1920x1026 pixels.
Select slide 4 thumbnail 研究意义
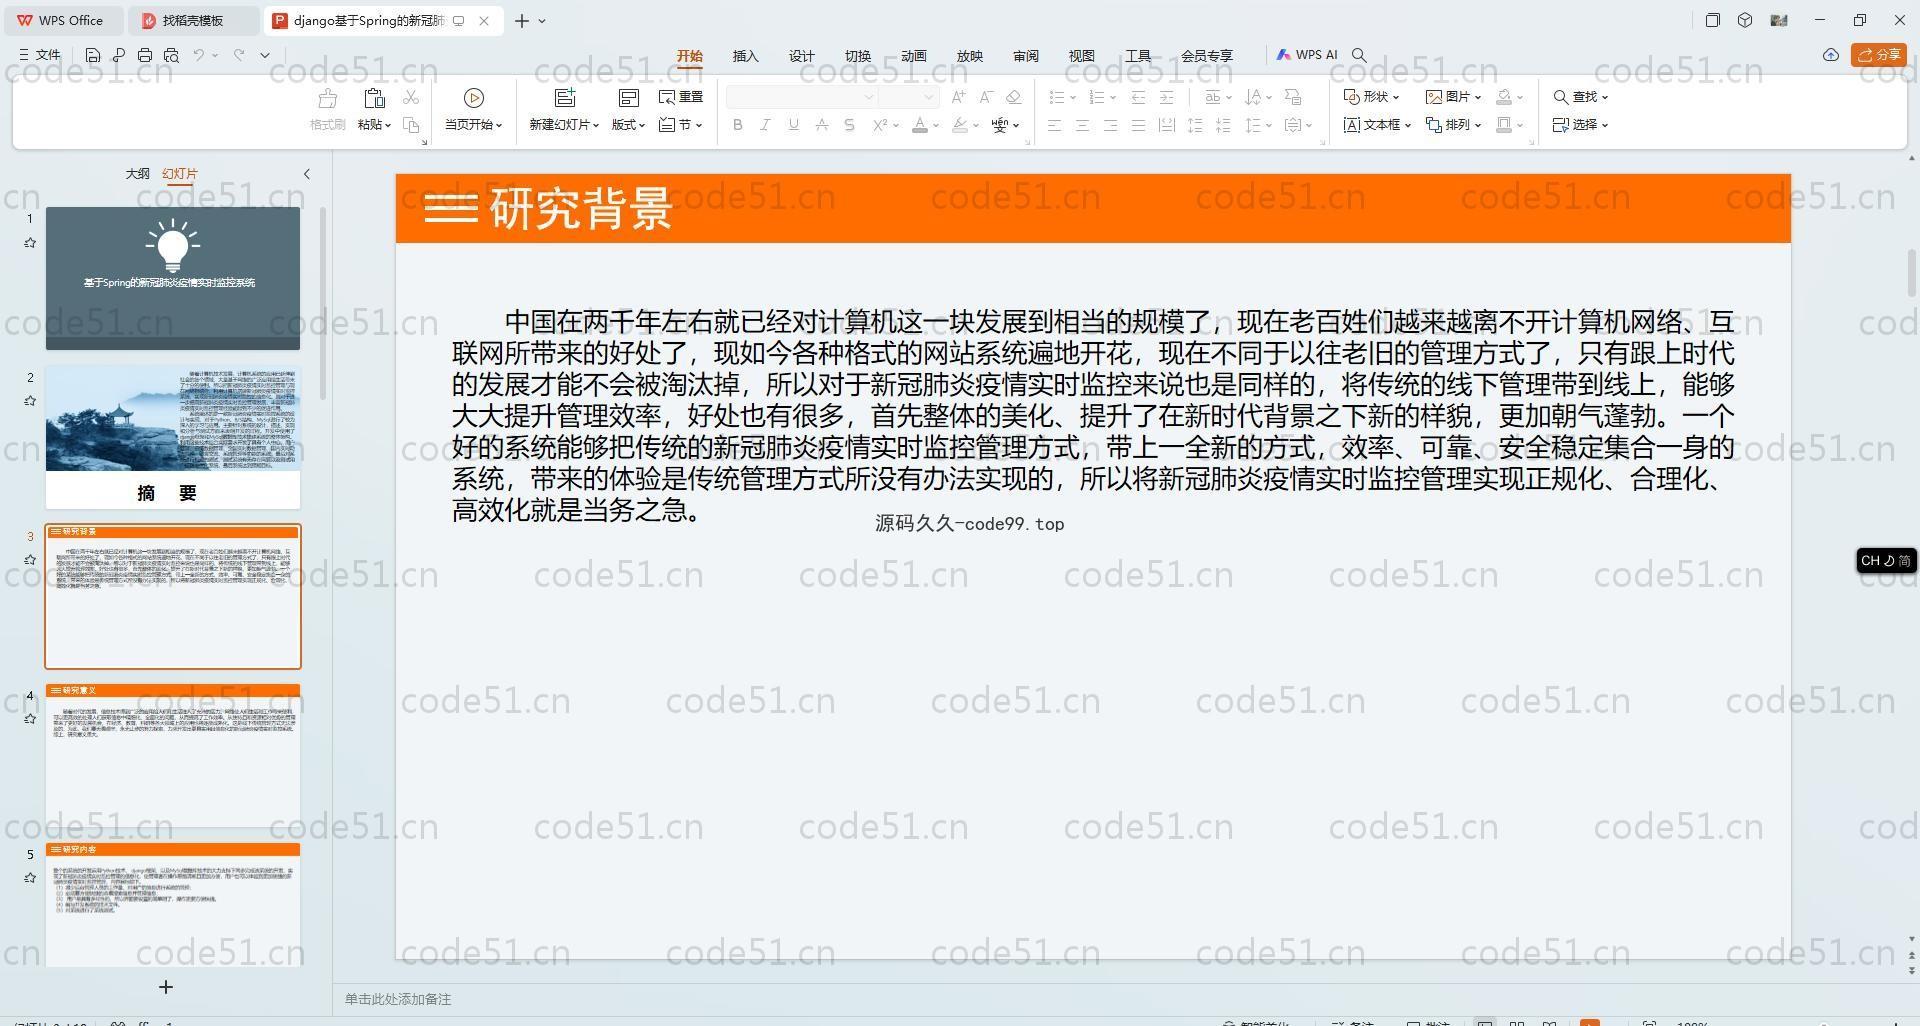click(x=173, y=756)
